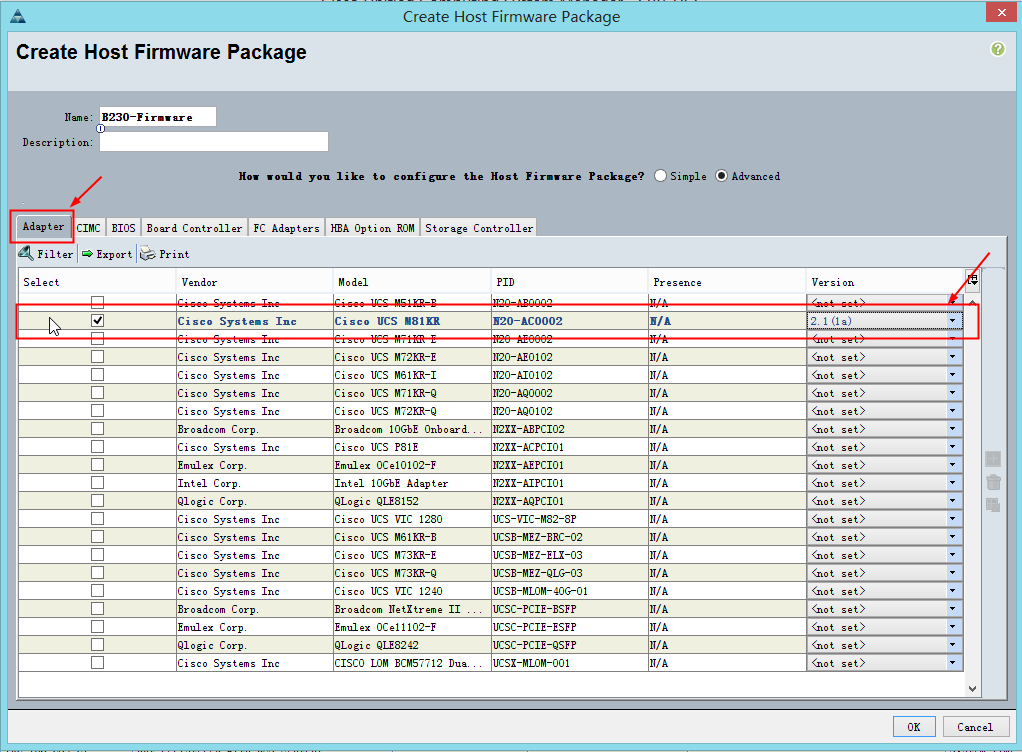Image resolution: width=1022 pixels, height=752 pixels.
Task: Sort table by Version column header
Action: click(884, 282)
